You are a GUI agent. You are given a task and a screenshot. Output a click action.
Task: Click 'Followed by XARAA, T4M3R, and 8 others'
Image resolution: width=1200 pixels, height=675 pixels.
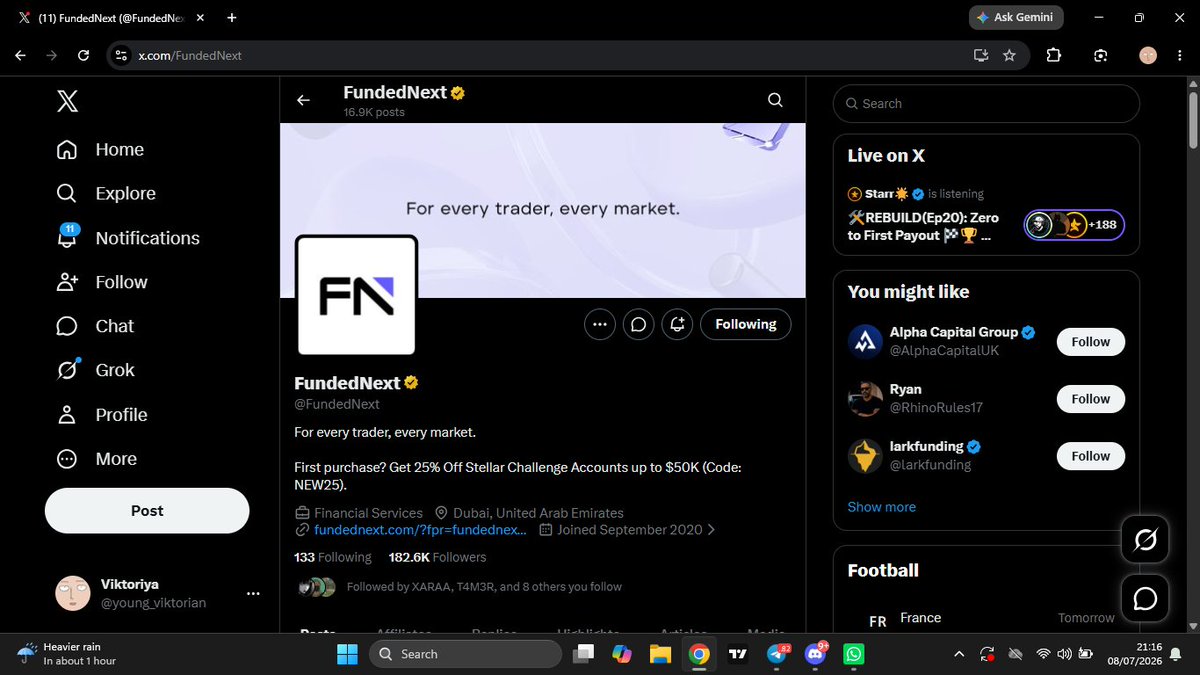point(484,587)
